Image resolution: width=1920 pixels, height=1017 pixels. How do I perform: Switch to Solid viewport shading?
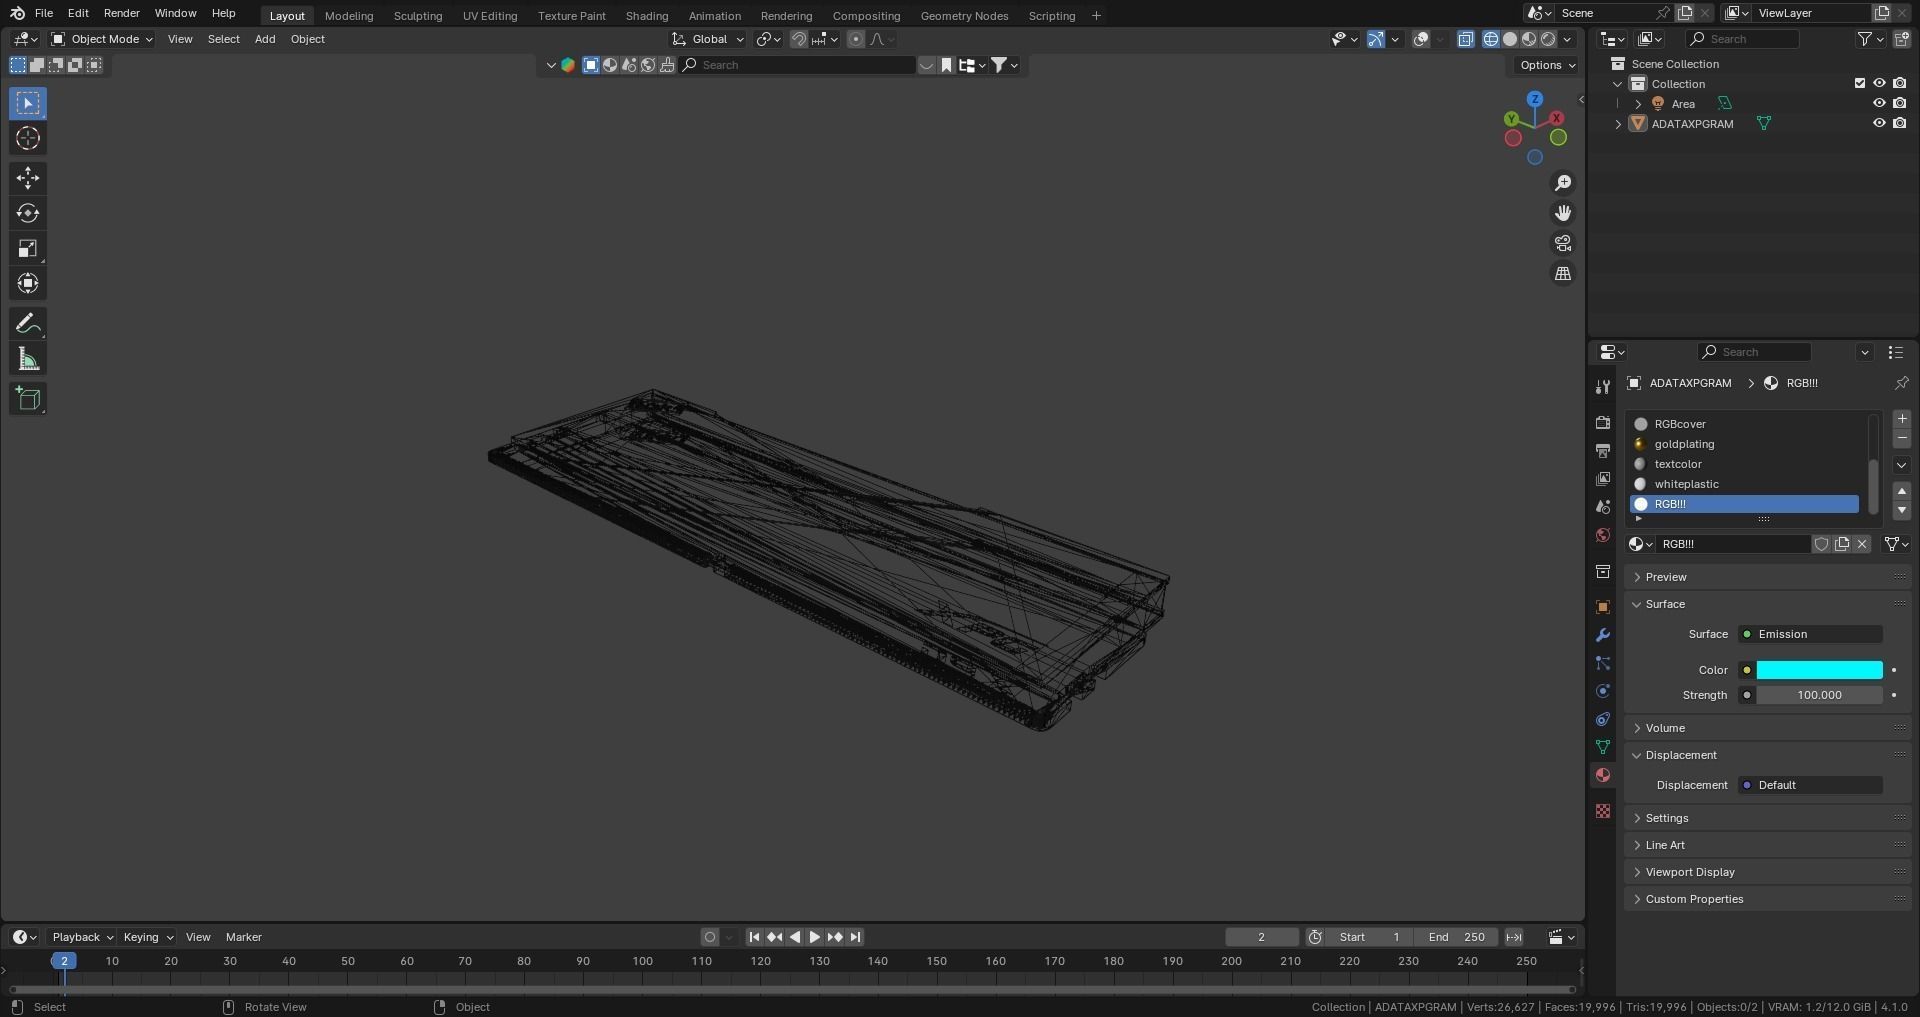(1510, 39)
